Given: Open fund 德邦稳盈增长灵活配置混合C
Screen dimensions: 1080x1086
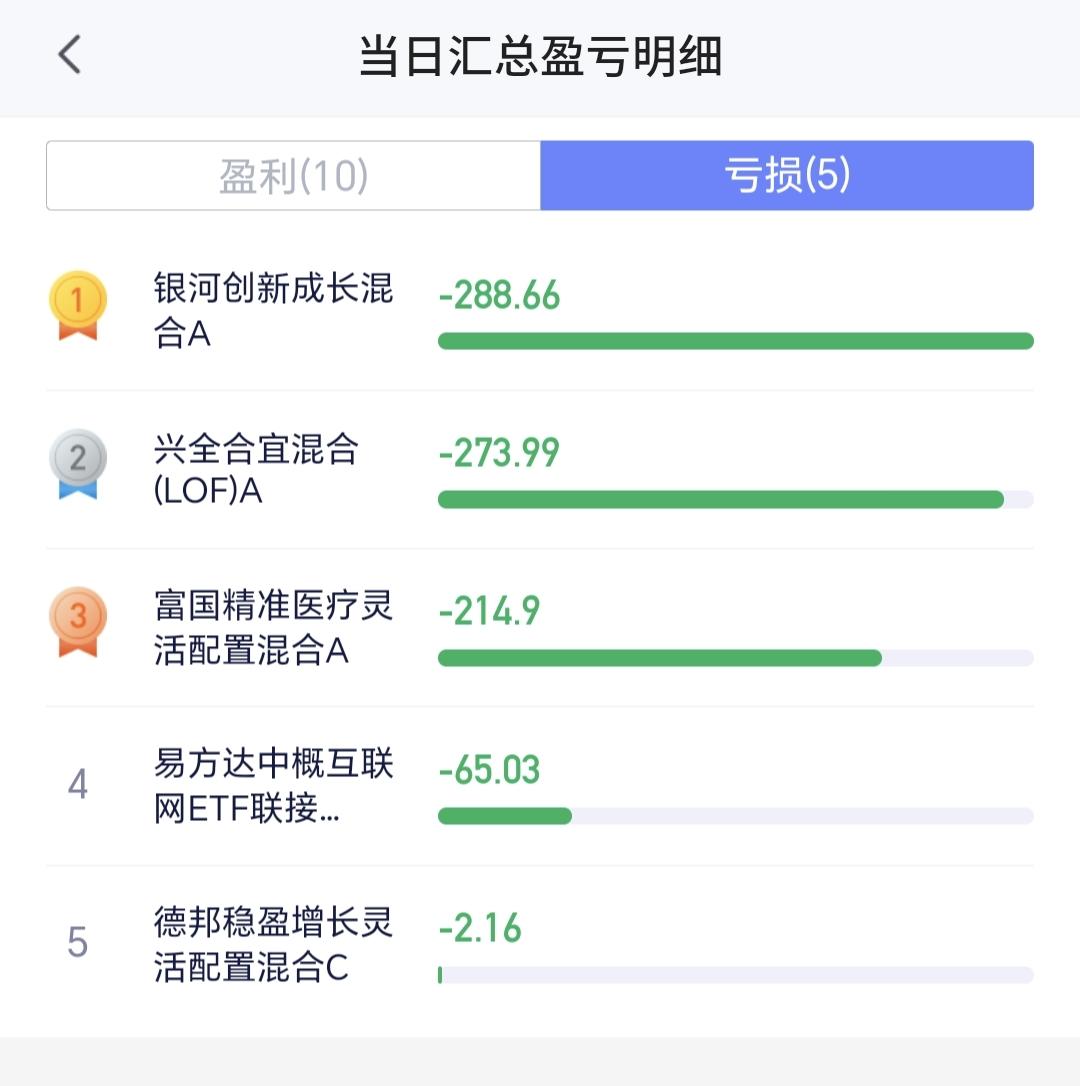Looking at the screenshot, I should [x=273, y=944].
